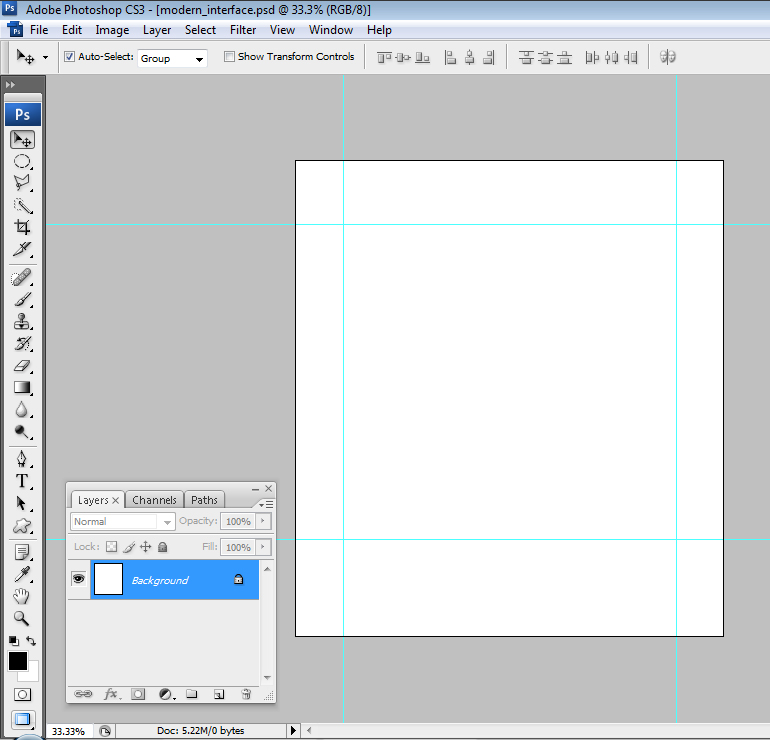The width and height of the screenshot is (770, 740).
Task: Open the Image menu
Action: coord(112,30)
